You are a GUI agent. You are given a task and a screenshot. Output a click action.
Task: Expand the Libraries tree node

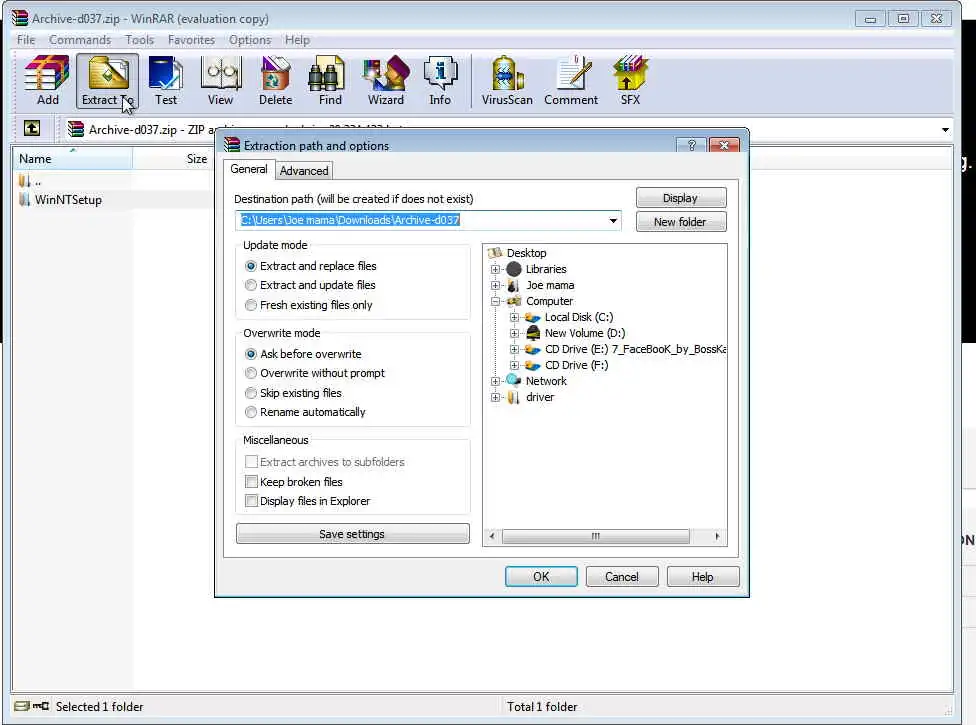tap(495, 269)
